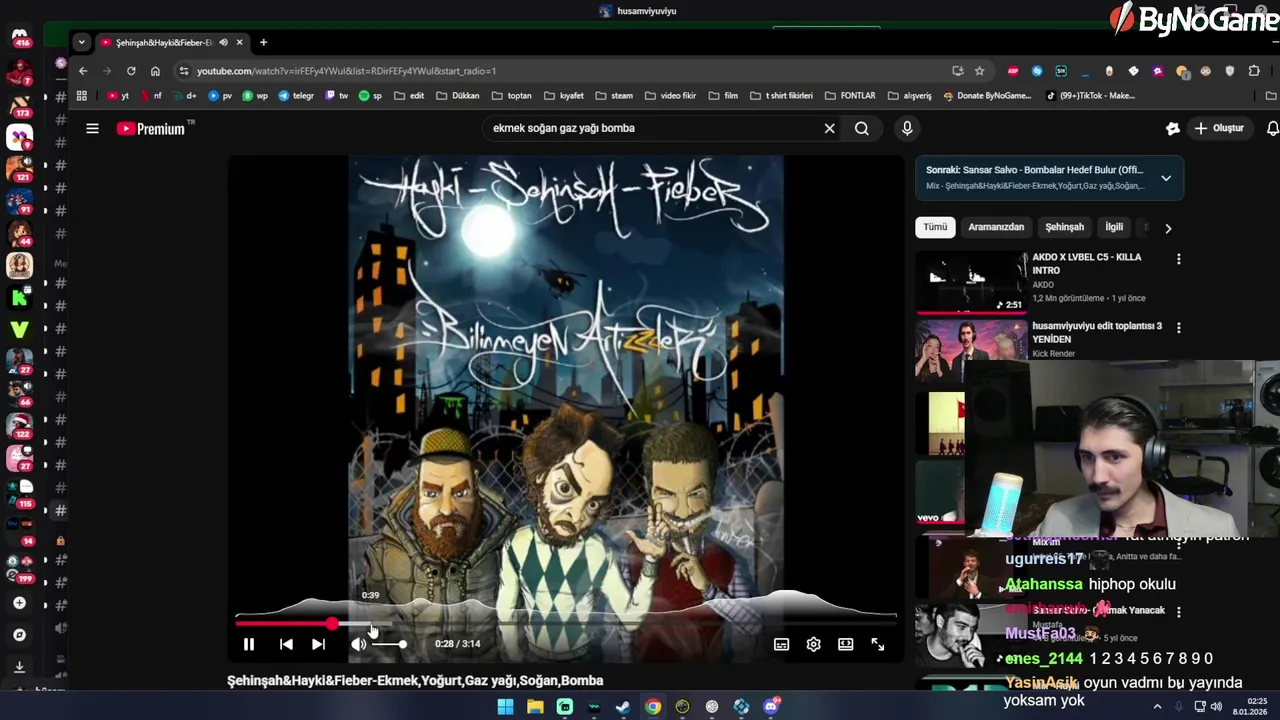Skip to the next video in player
The width and height of the screenshot is (1280, 720).
point(318,645)
